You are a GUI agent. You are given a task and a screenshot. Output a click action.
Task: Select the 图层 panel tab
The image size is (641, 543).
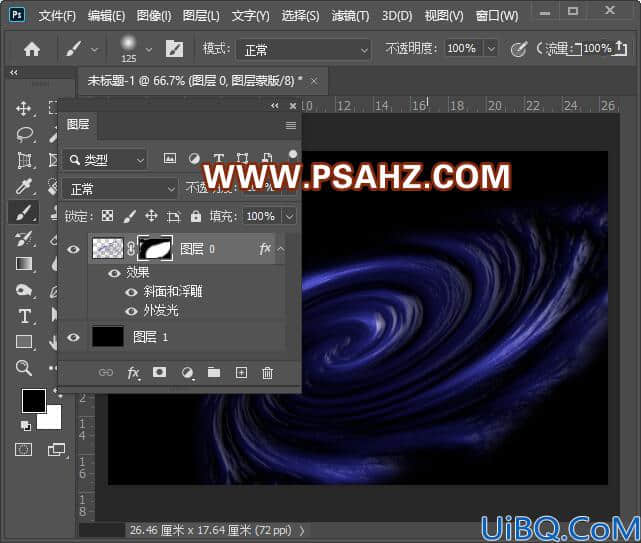pyautogui.click(x=78, y=124)
